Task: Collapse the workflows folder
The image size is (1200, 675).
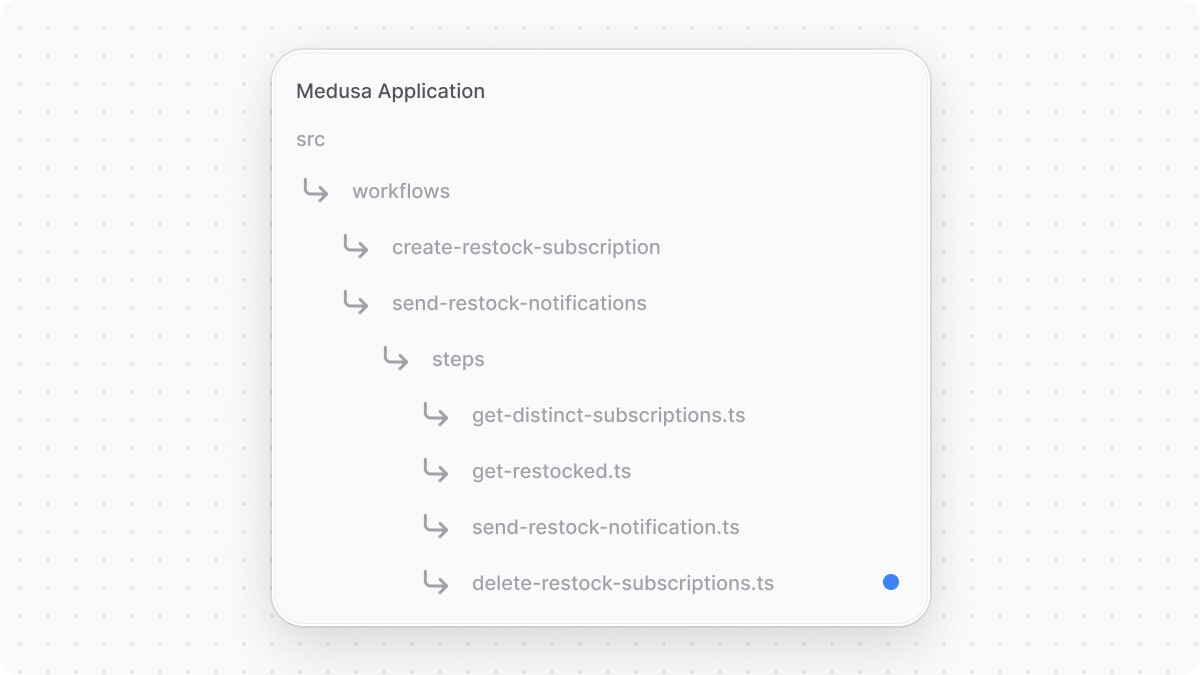Action: pos(400,191)
